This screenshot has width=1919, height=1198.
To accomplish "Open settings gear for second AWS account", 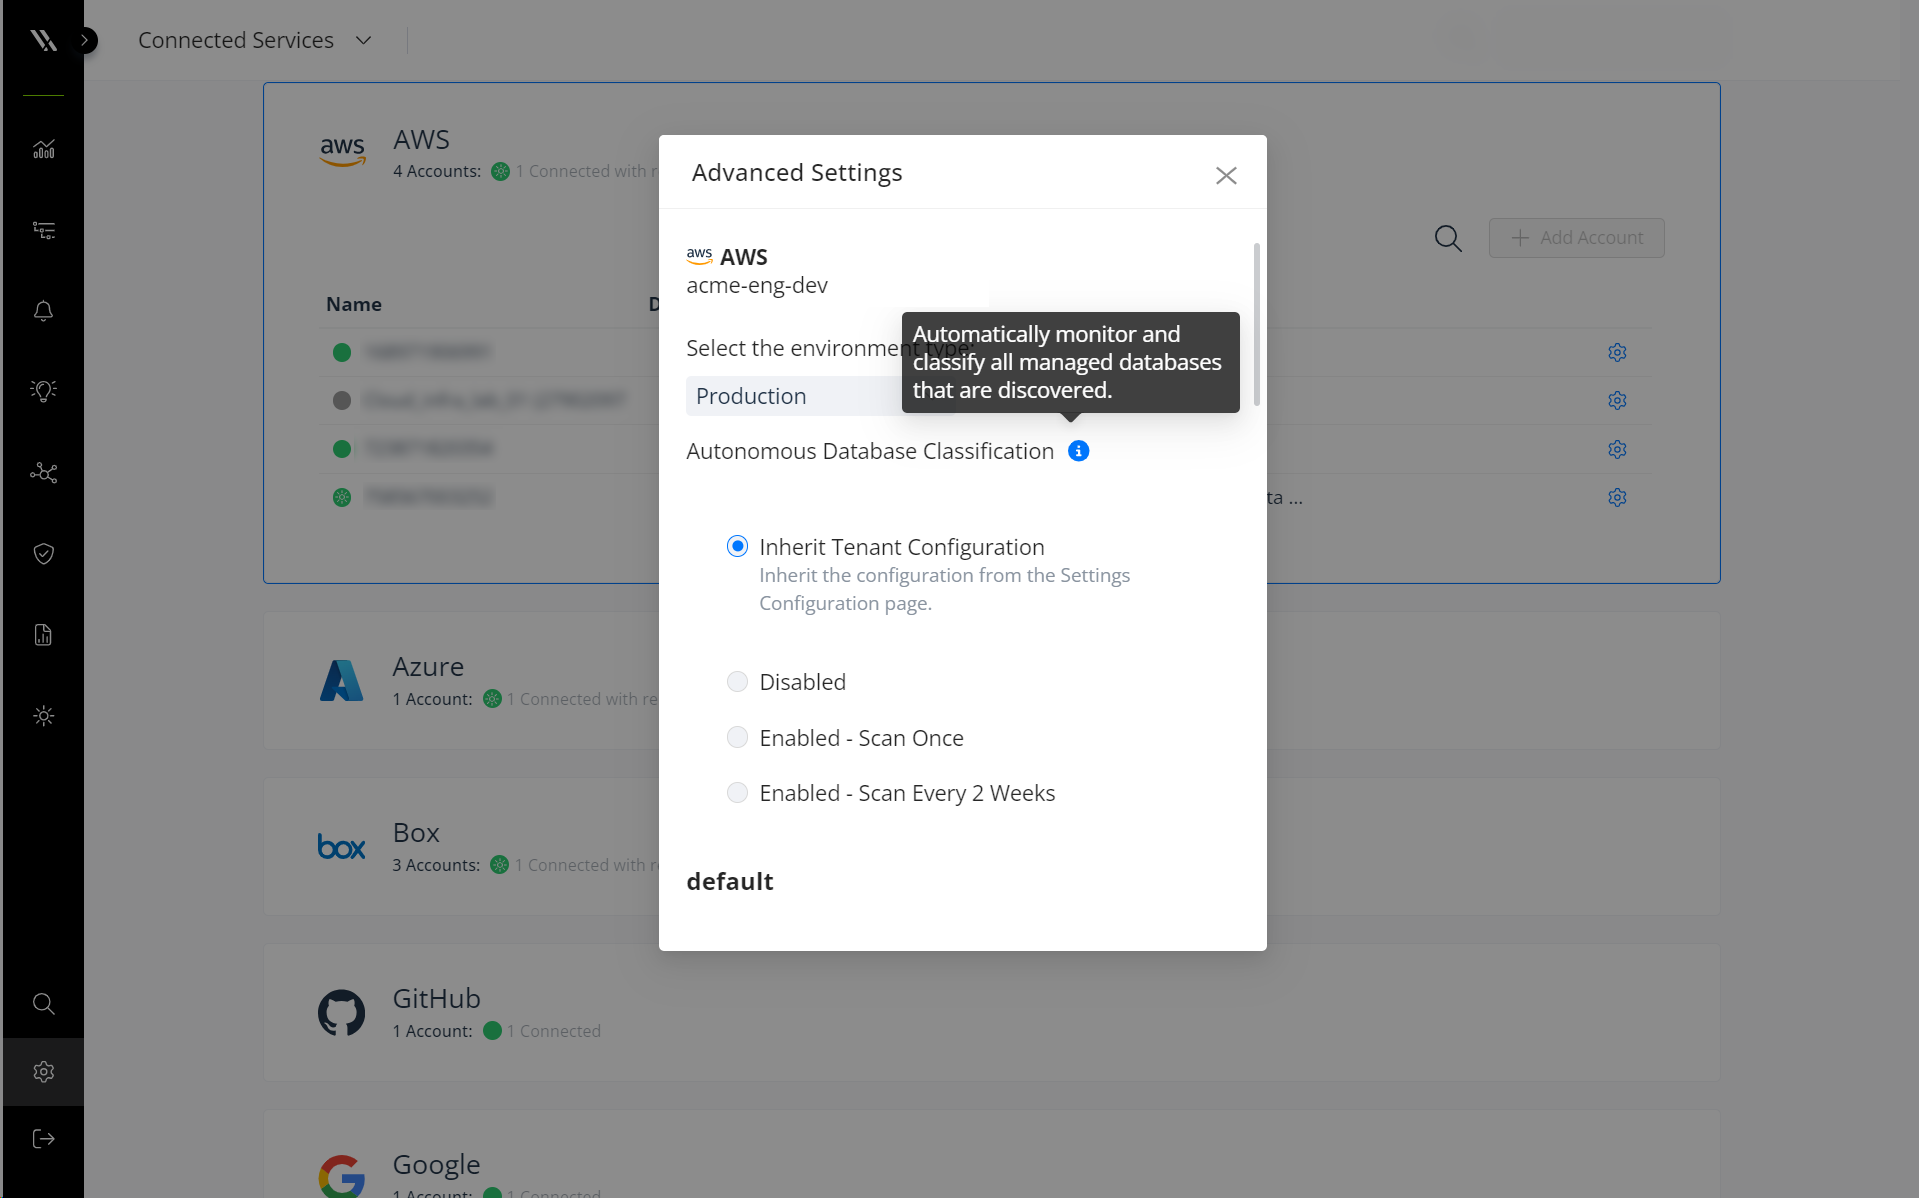I will click(x=1617, y=400).
